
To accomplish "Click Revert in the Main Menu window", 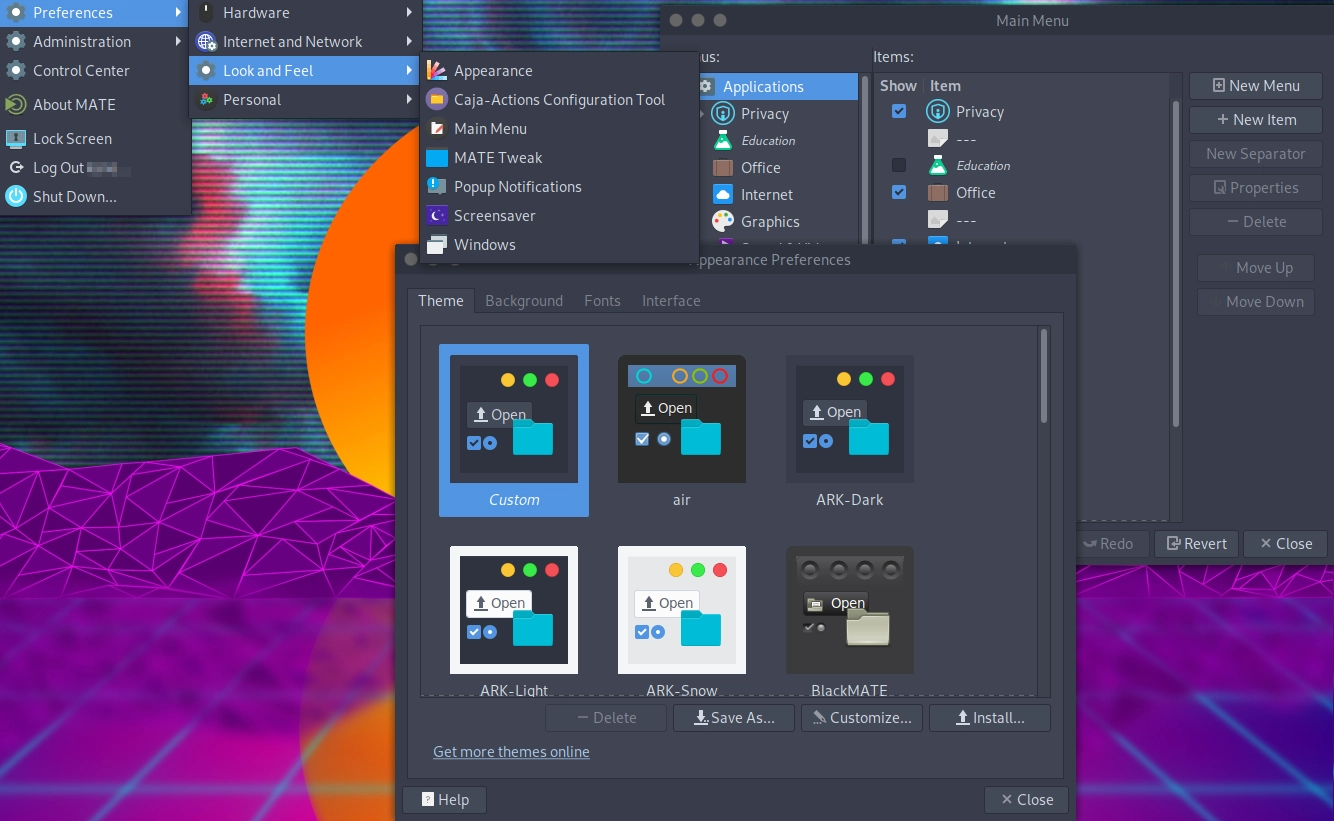I will click(1196, 544).
